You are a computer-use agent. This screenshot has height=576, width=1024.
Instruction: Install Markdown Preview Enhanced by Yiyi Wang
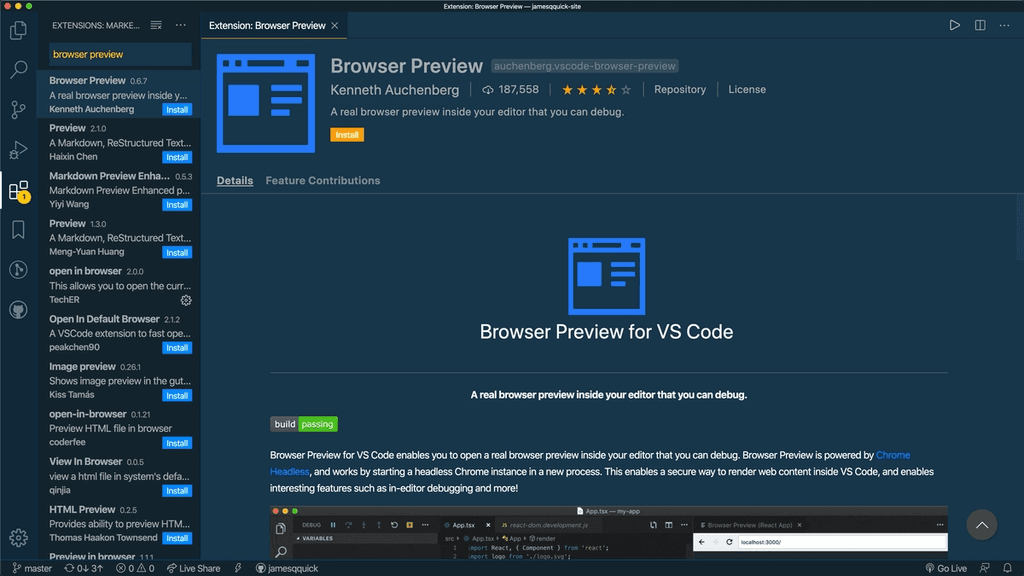pyautogui.click(x=177, y=205)
